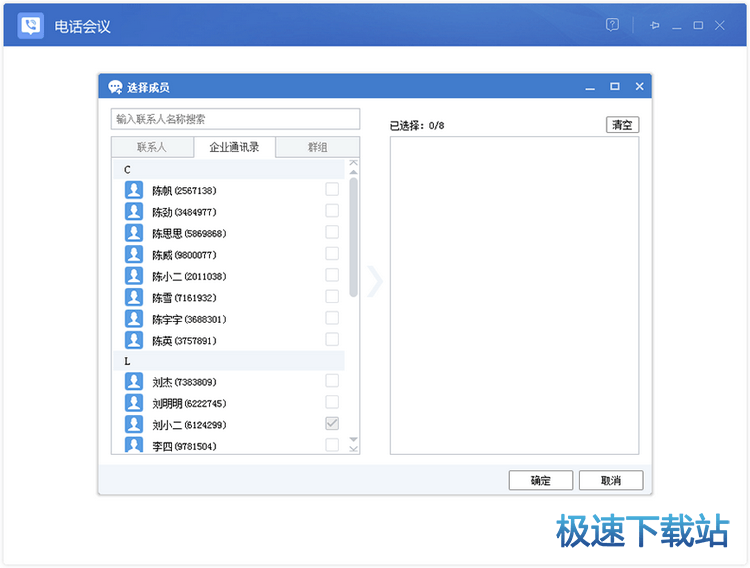Click avatar icon of 刘杰 (7383809)
The image size is (750, 568).
[134, 381]
